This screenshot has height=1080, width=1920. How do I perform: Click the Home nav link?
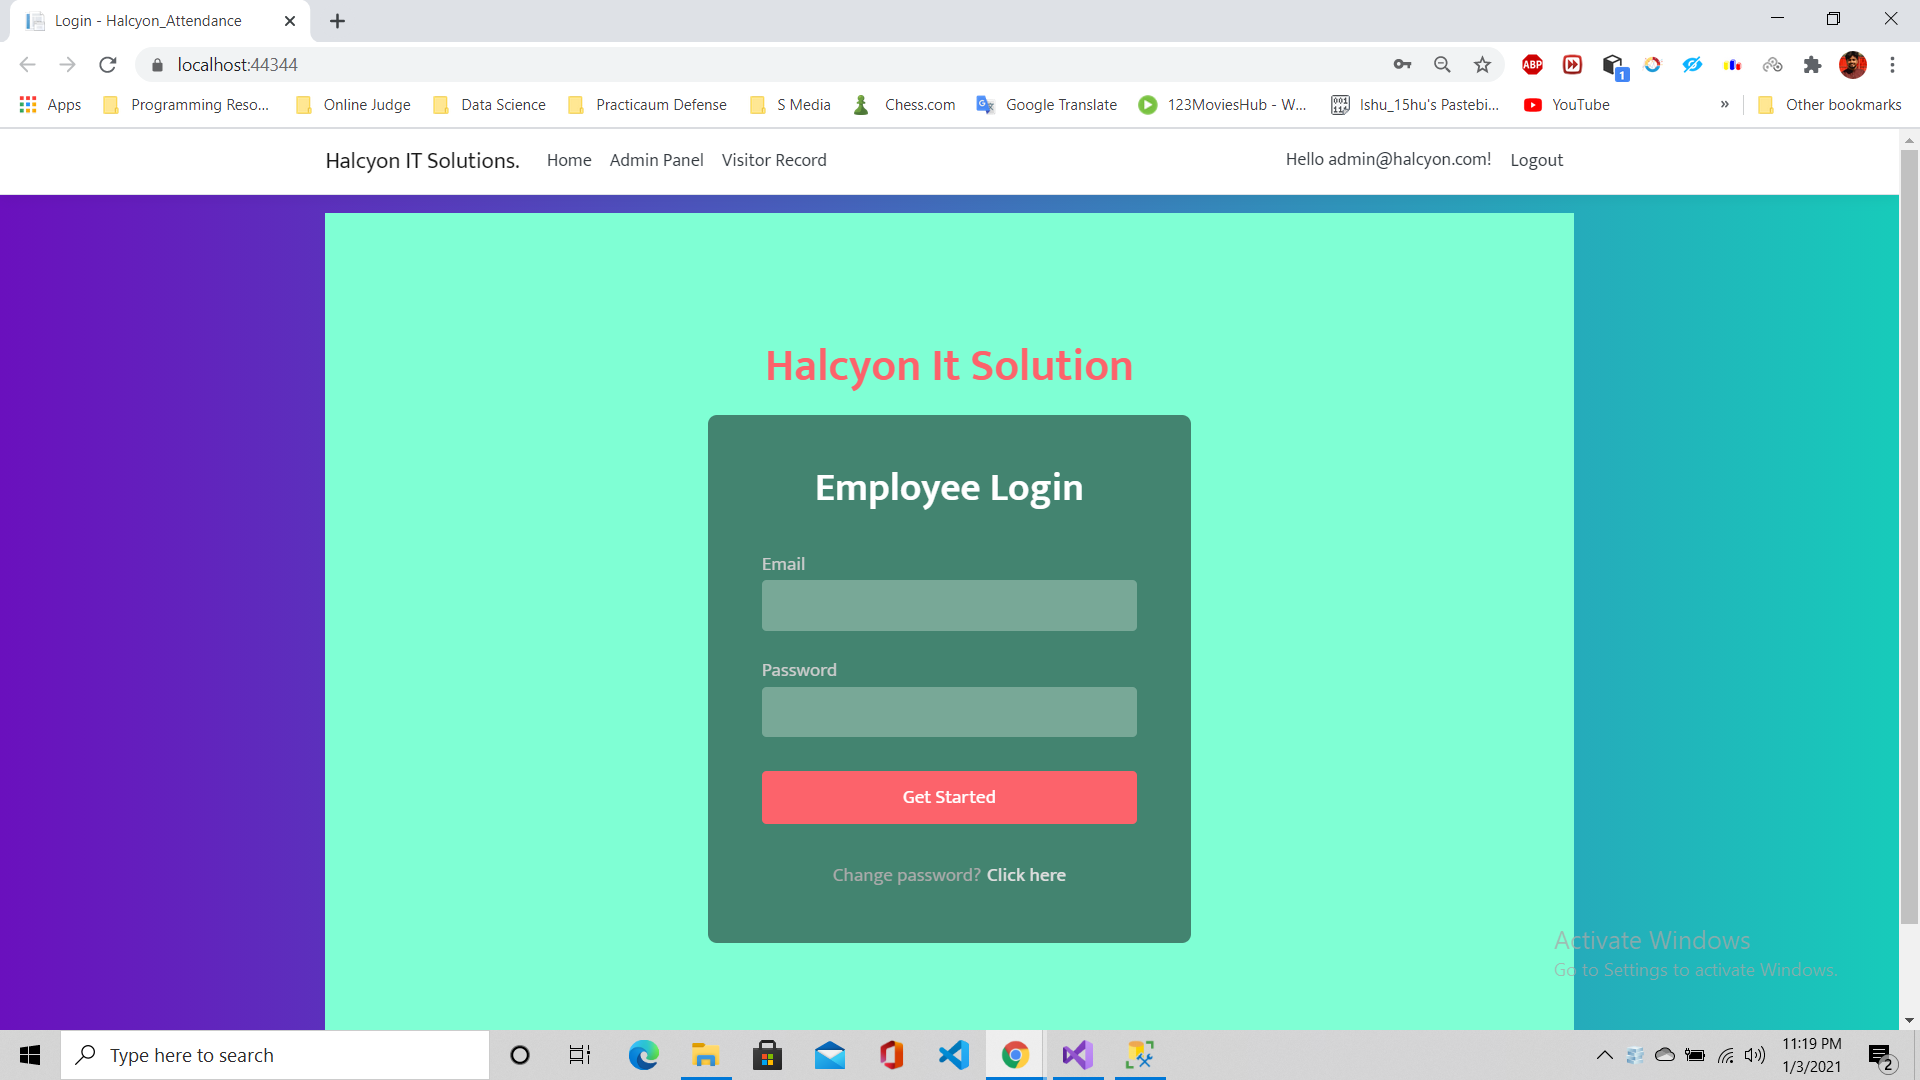(569, 160)
